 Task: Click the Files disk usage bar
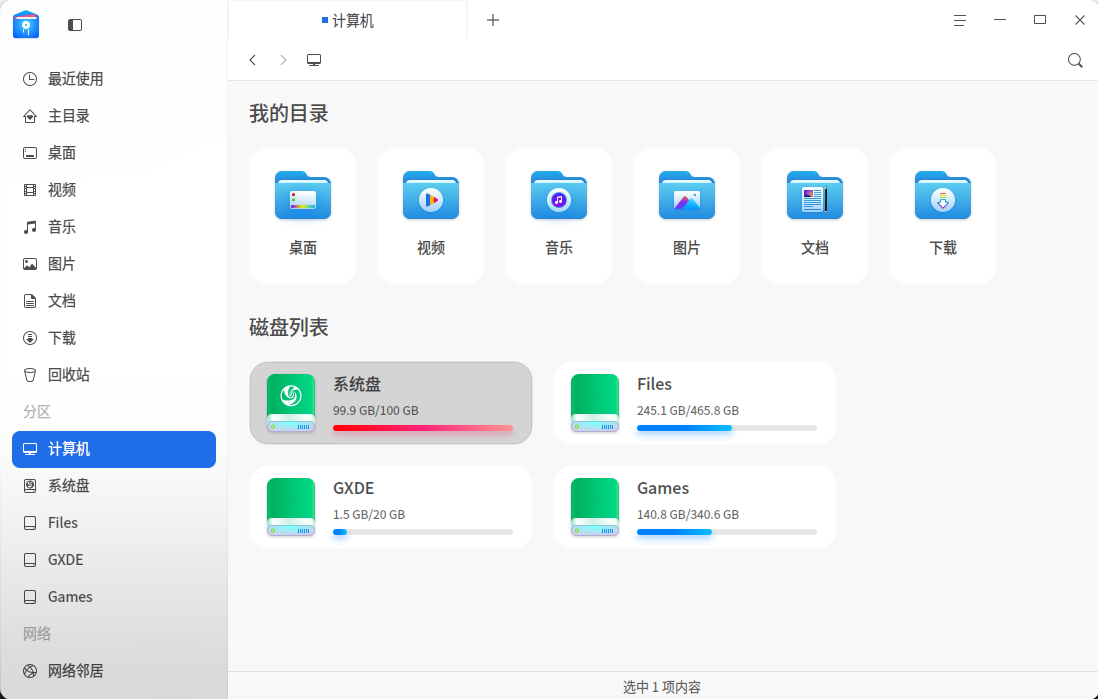(x=727, y=428)
